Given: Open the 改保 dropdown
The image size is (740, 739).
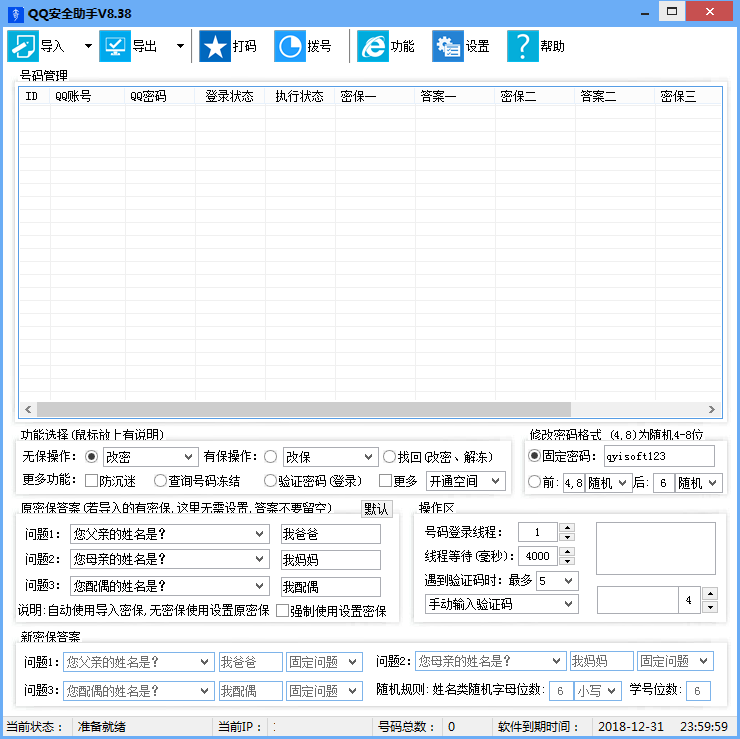Looking at the screenshot, I should tap(330, 457).
